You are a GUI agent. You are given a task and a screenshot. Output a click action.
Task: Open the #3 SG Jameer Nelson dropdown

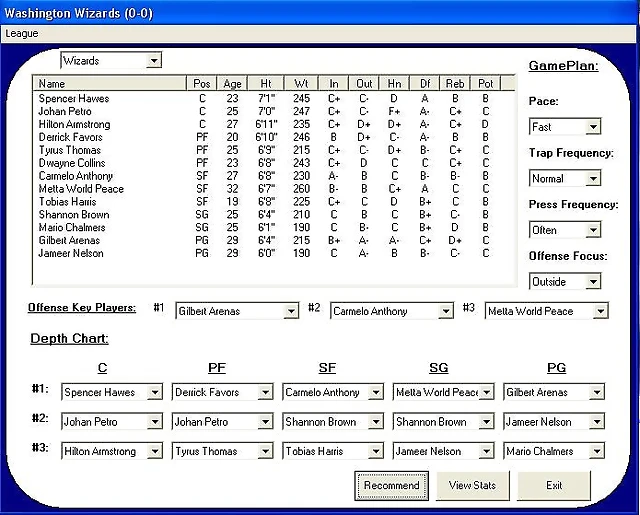click(x=443, y=451)
